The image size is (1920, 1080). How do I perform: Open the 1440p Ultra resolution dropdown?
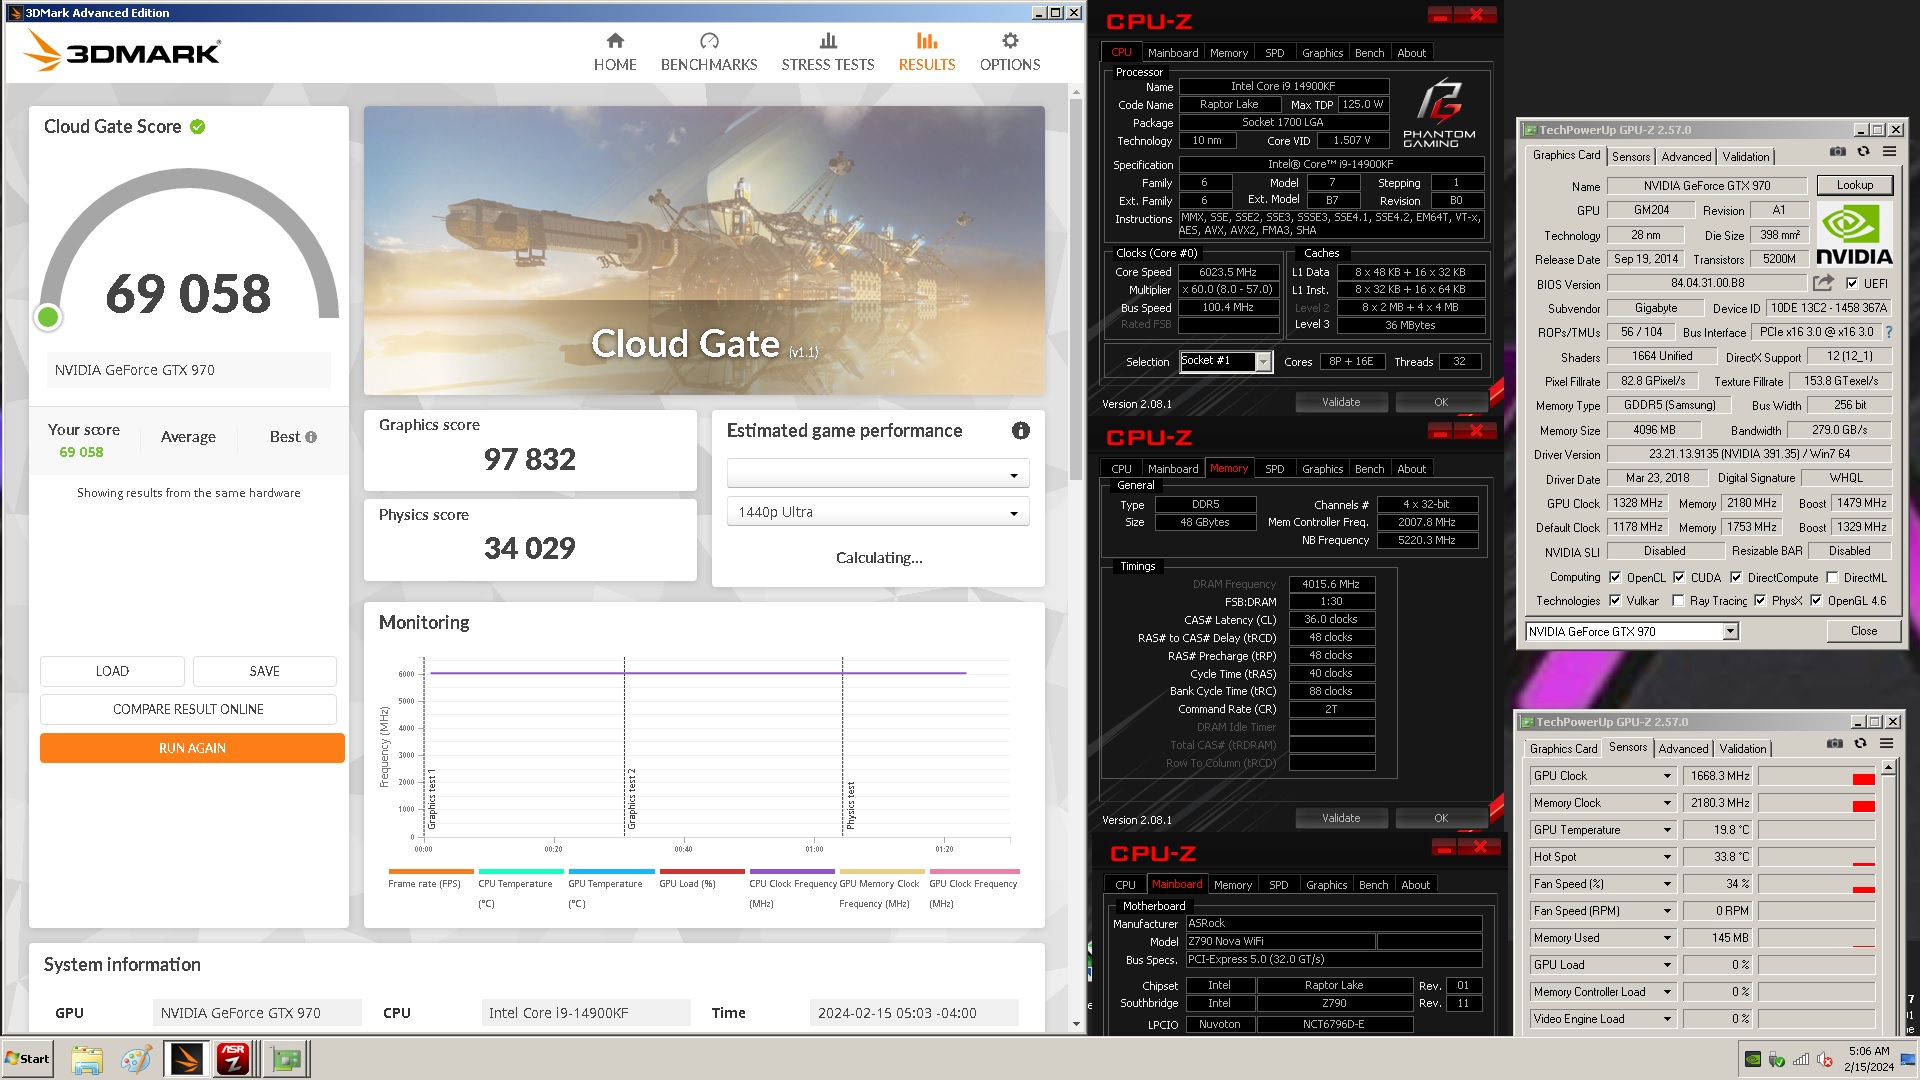878,512
